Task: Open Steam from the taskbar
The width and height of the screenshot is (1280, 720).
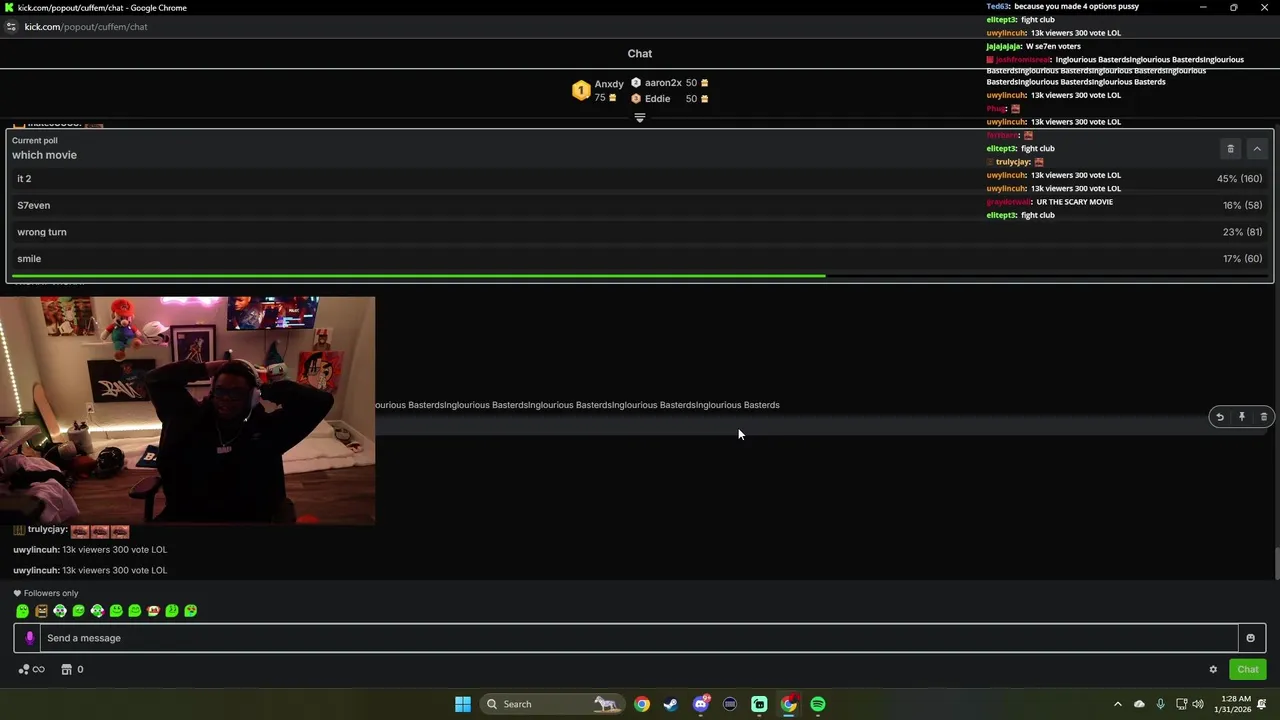Action: [671, 704]
